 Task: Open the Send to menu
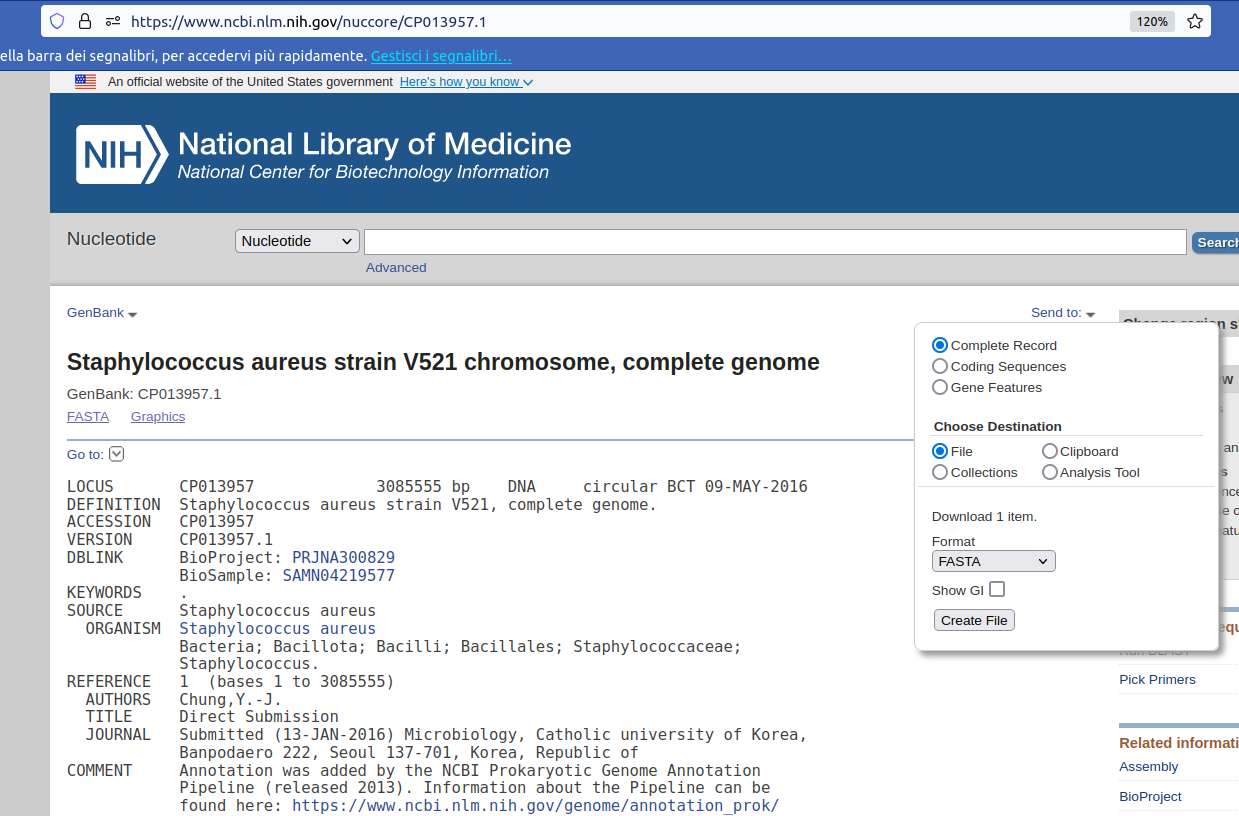point(1062,313)
